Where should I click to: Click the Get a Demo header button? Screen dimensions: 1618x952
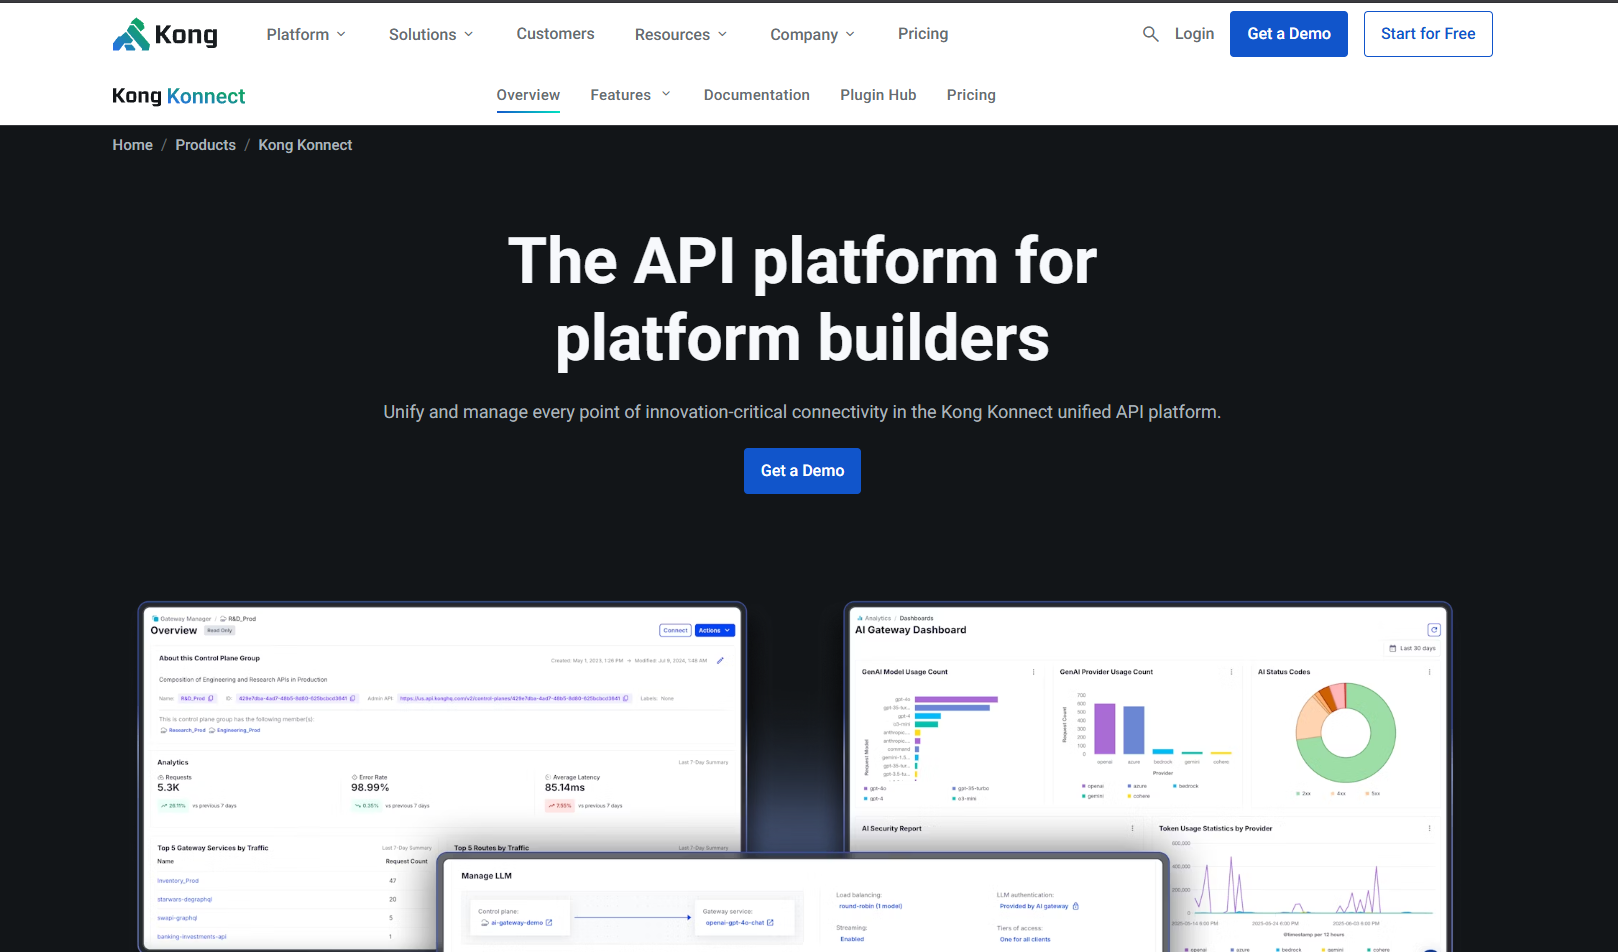pyautogui.click(x=1289, y=34)
